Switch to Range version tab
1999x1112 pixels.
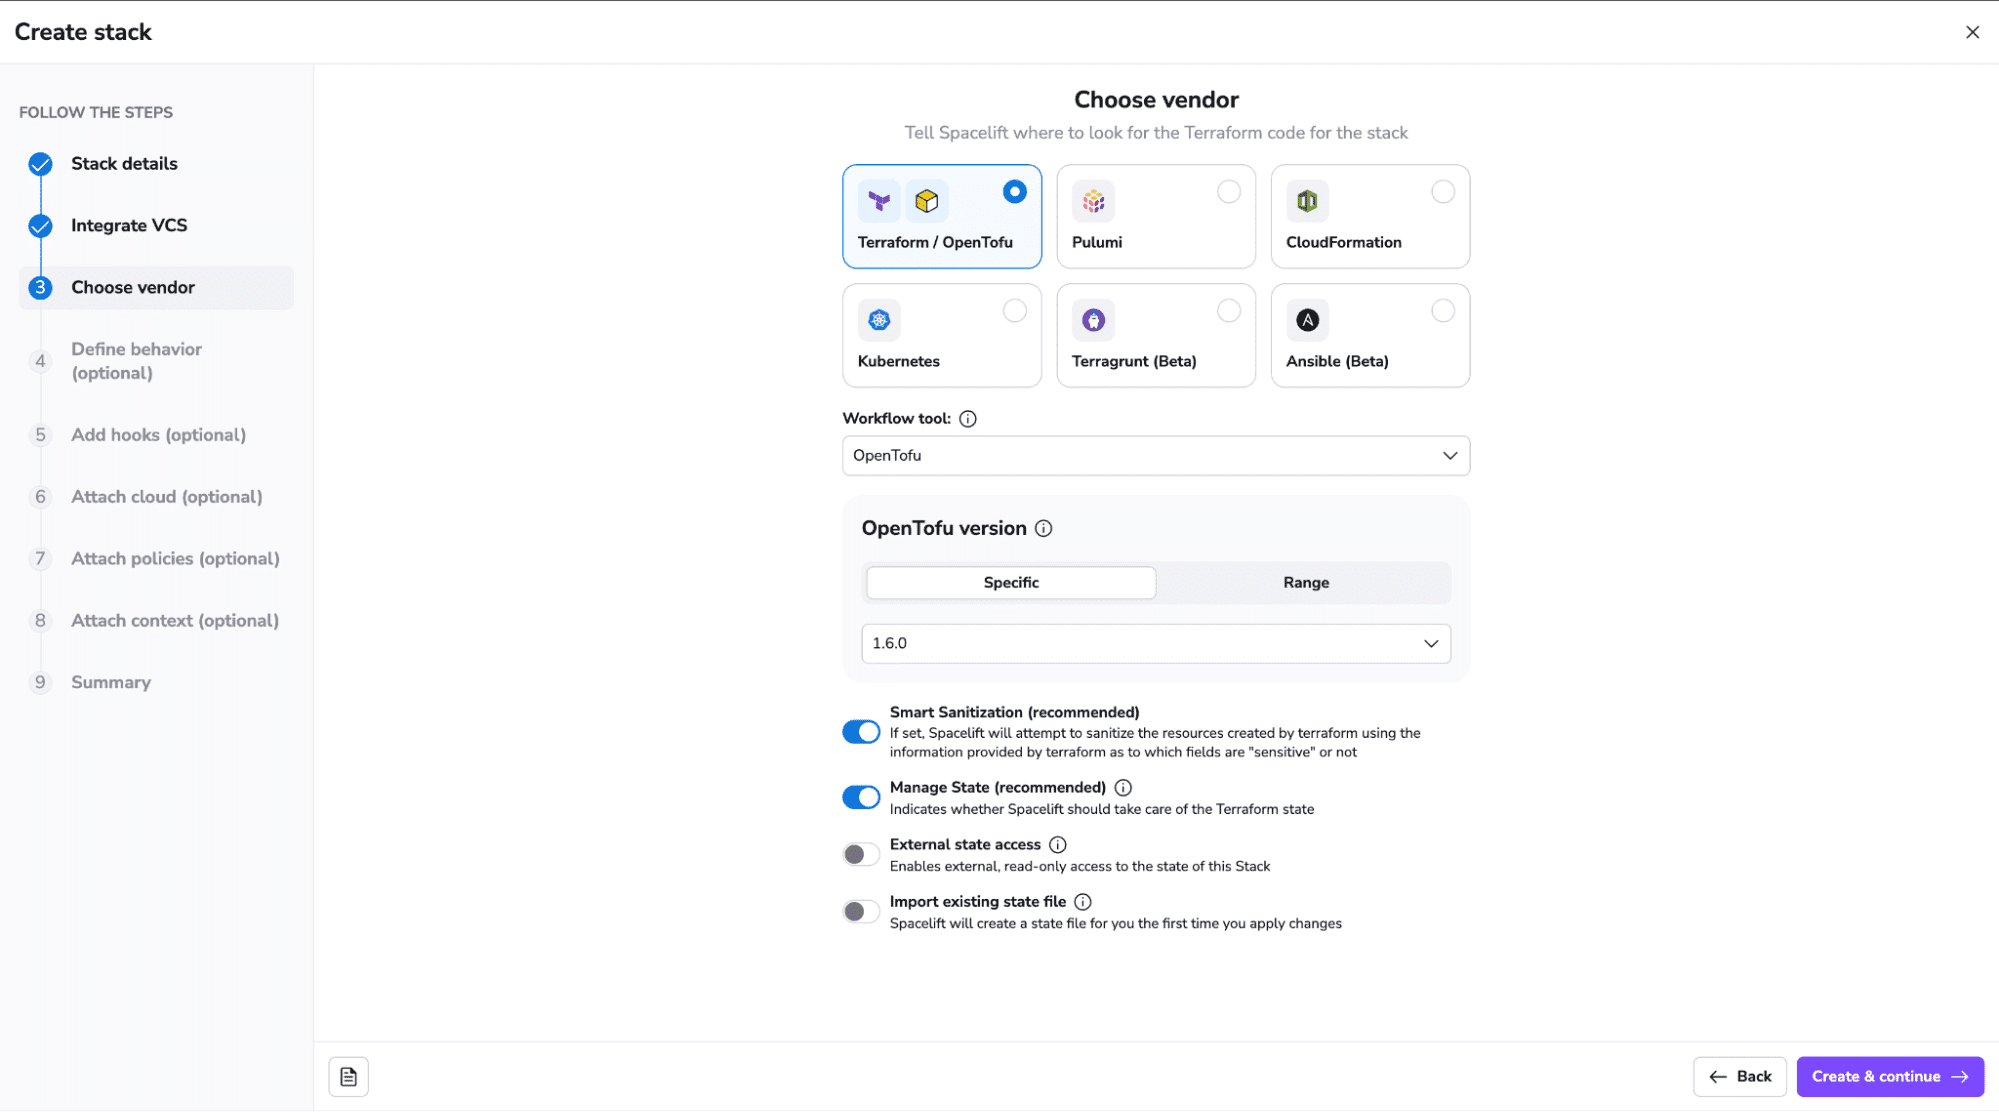coord(1306,583)
